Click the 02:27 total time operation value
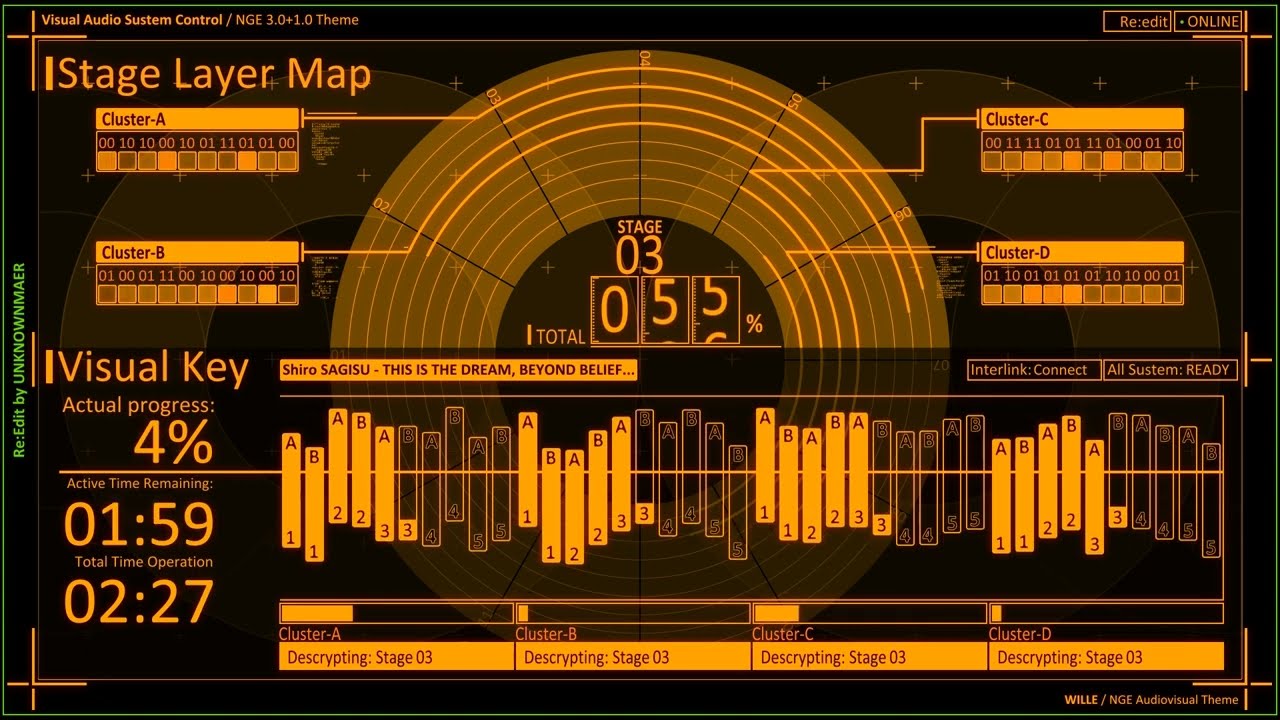 [x=139, y=602]
